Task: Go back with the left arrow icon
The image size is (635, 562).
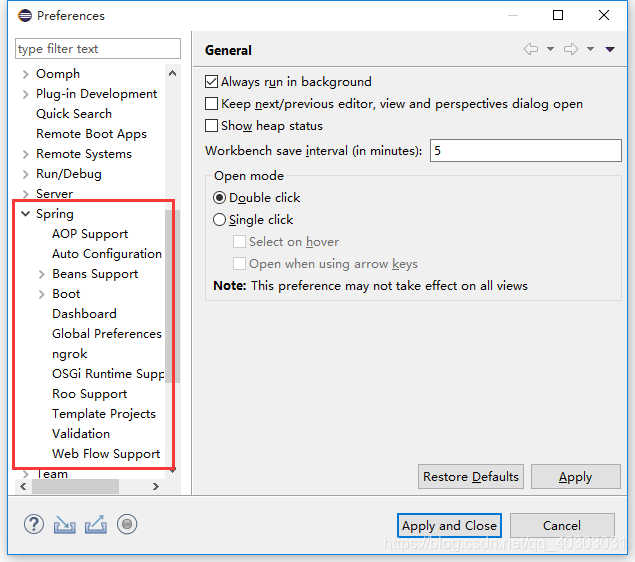Action: [531, 49]
